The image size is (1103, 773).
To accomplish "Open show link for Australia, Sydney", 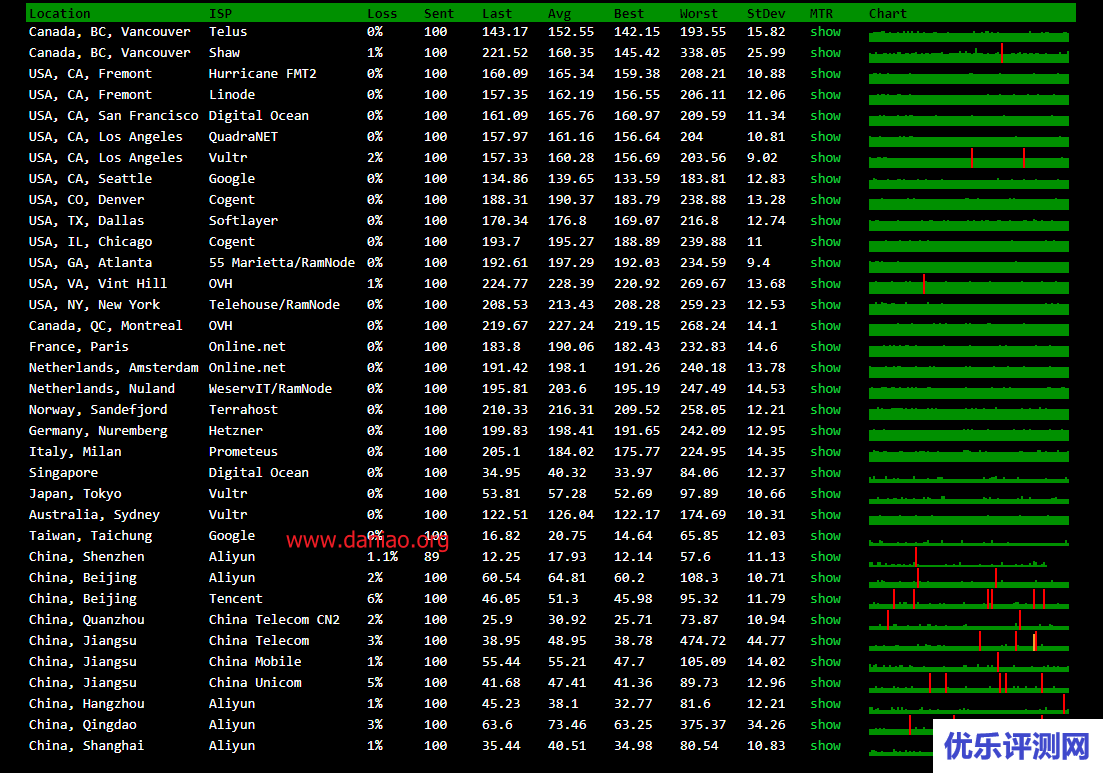I will (x=825, y=515).
